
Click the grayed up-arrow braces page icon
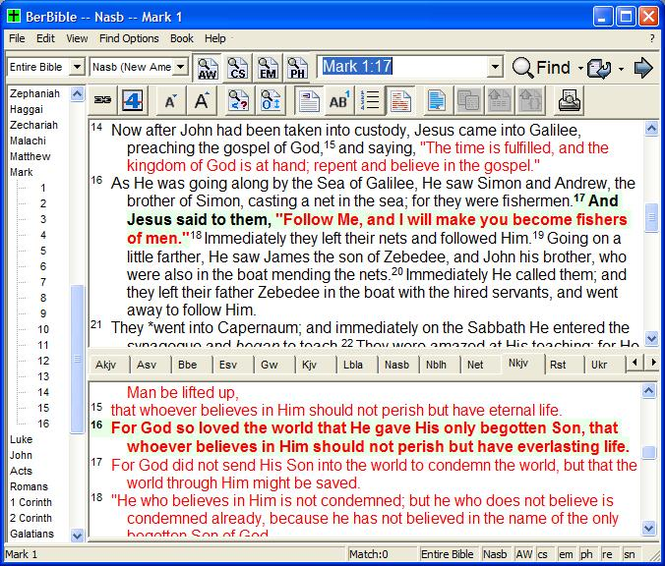(530, 100)
